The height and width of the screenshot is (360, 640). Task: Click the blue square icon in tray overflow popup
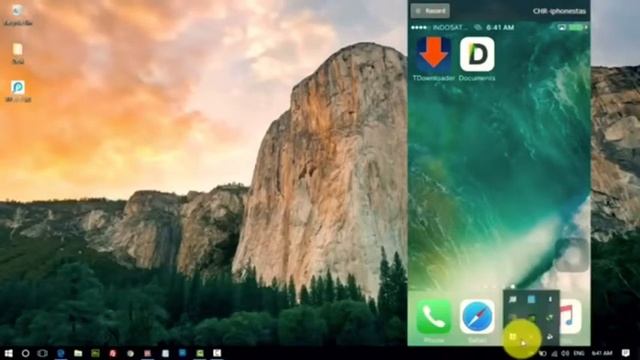pyautogui.click(x=531, y=300)
